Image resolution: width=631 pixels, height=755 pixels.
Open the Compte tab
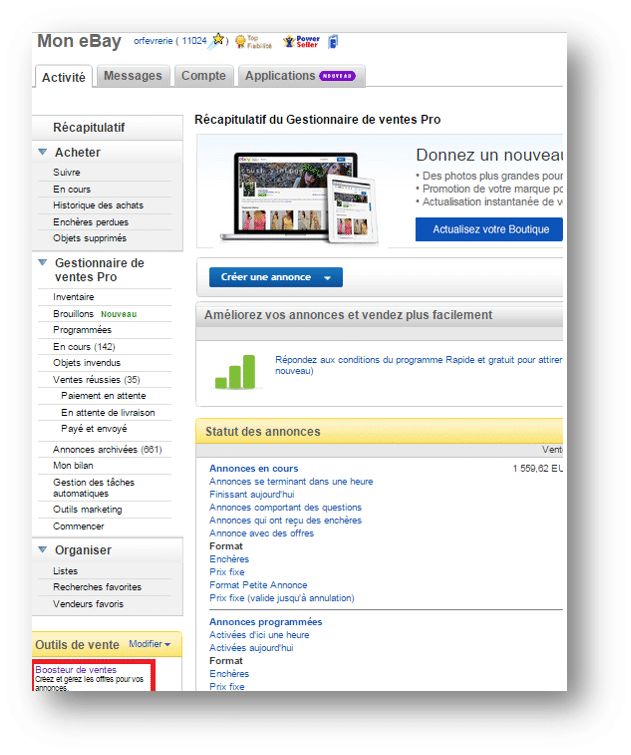click(x=203, y=76)
